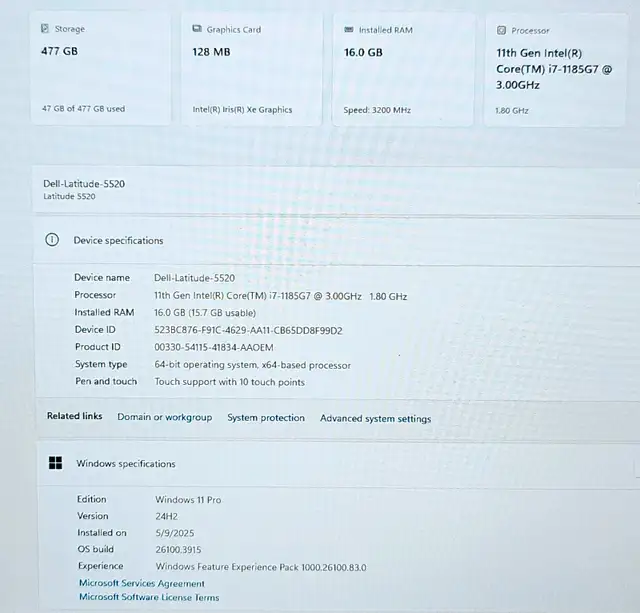The width and height of the screenshot is (640, 613).
Task: Select the Device ID value 523BC876-F91C-4629
Action: click(248, 330)
